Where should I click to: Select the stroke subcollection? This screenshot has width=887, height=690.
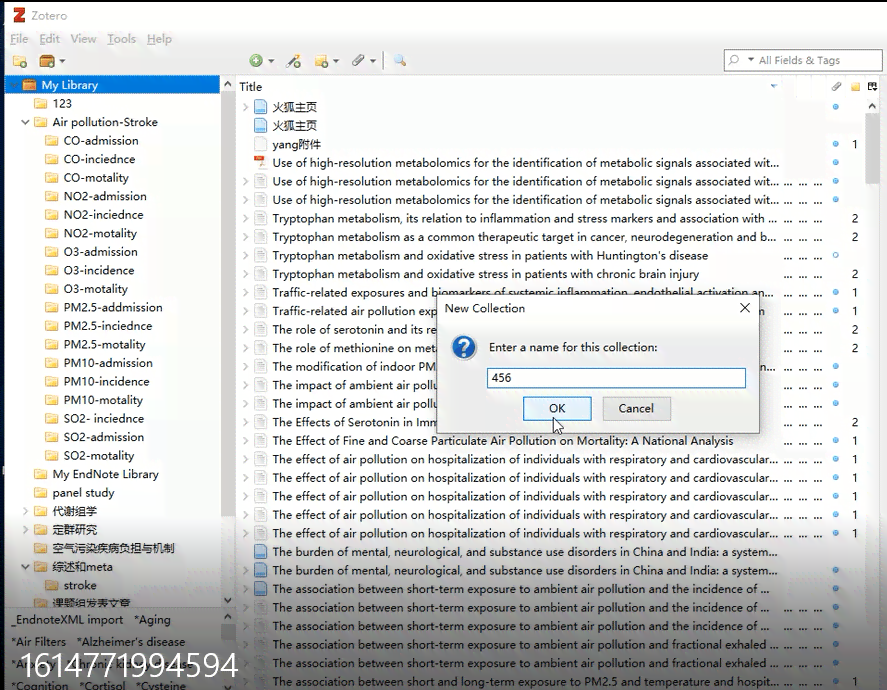coord(80,585)
